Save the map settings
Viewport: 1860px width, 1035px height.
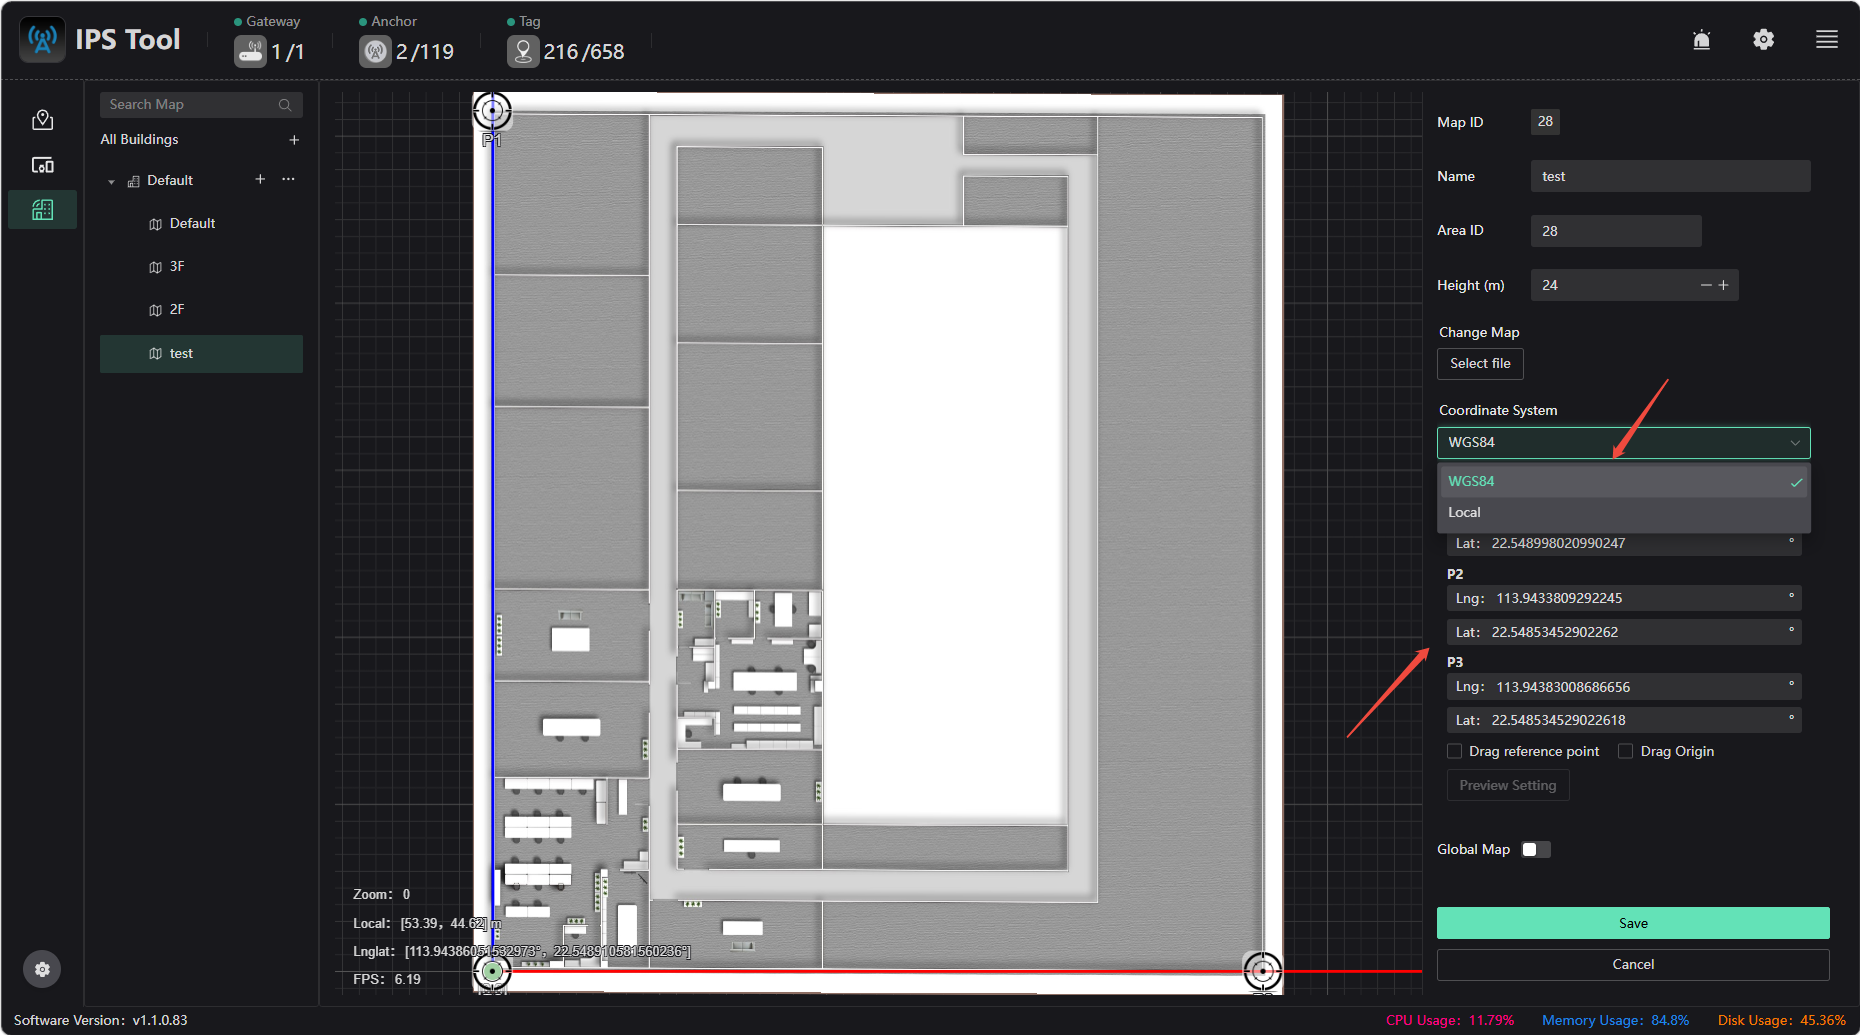click(x=1633, y=923)
